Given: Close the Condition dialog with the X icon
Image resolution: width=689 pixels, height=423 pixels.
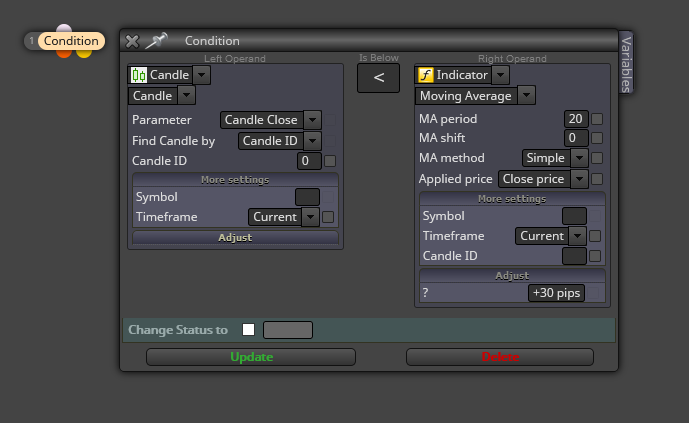Looking at the screenshot, I should [132, 41].
